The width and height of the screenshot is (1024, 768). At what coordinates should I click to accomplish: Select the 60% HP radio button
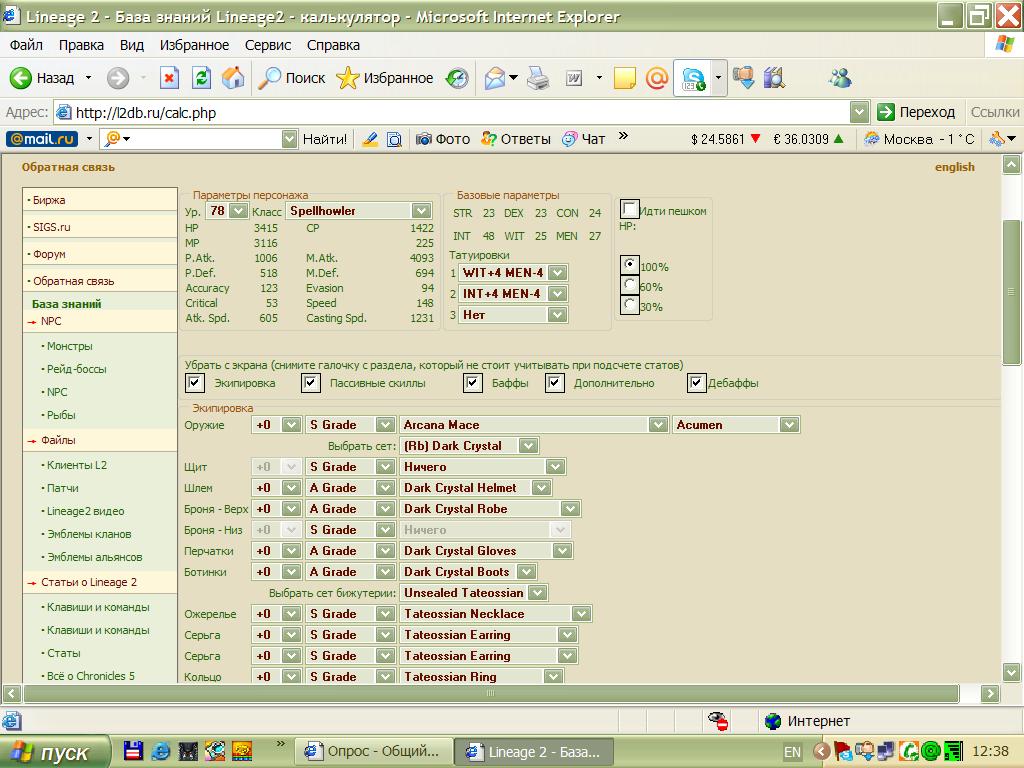629,286
